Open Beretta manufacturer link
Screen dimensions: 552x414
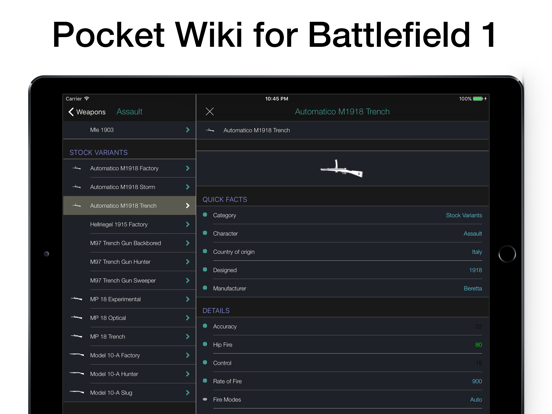coord(472,289)
